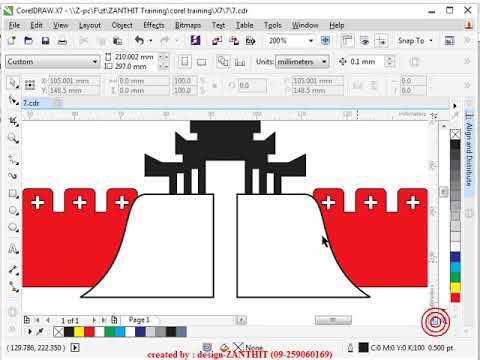The image size is (480, 360).
Task: Toggle the Show grid eye icon
Action: click(x=365, y=41)
